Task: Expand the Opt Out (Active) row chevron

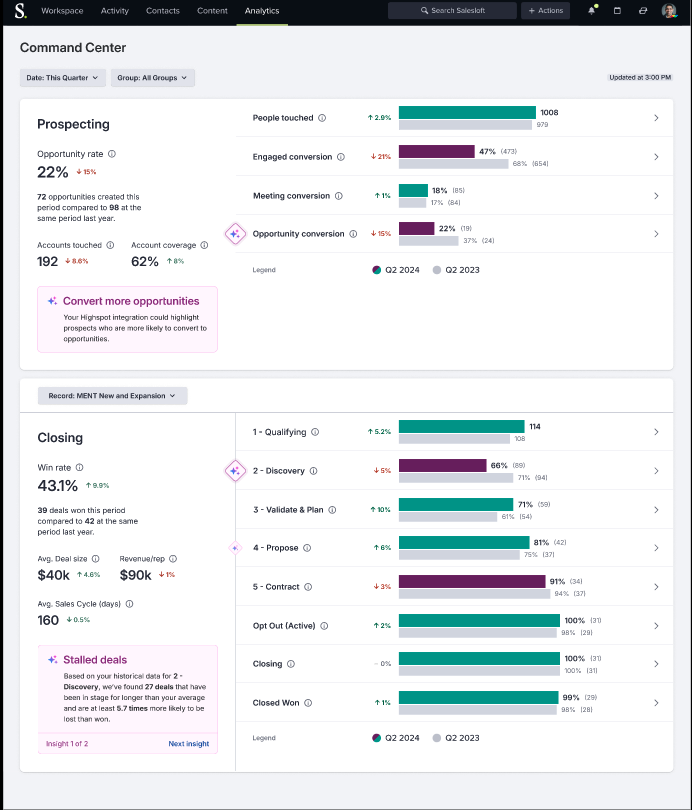Action: [x=656, y=626]
